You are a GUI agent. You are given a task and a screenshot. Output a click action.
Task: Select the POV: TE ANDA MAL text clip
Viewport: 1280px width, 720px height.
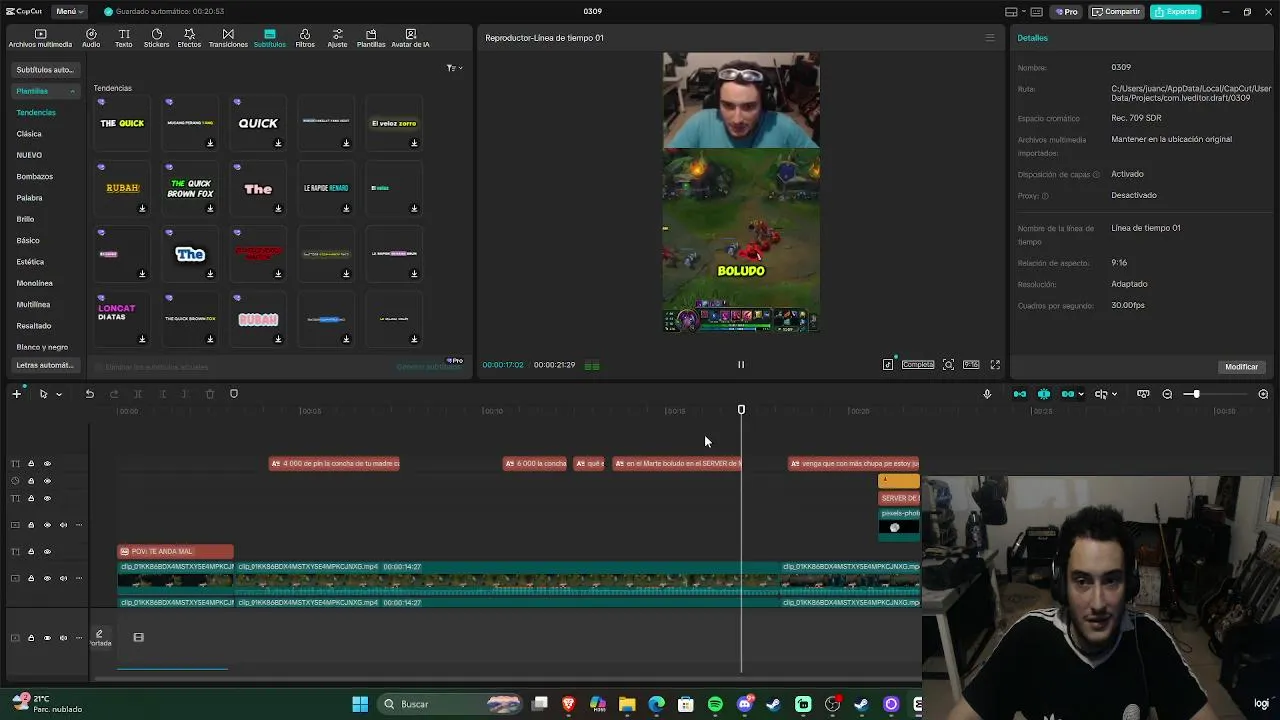pyautogui.click(x=175, y=552)
